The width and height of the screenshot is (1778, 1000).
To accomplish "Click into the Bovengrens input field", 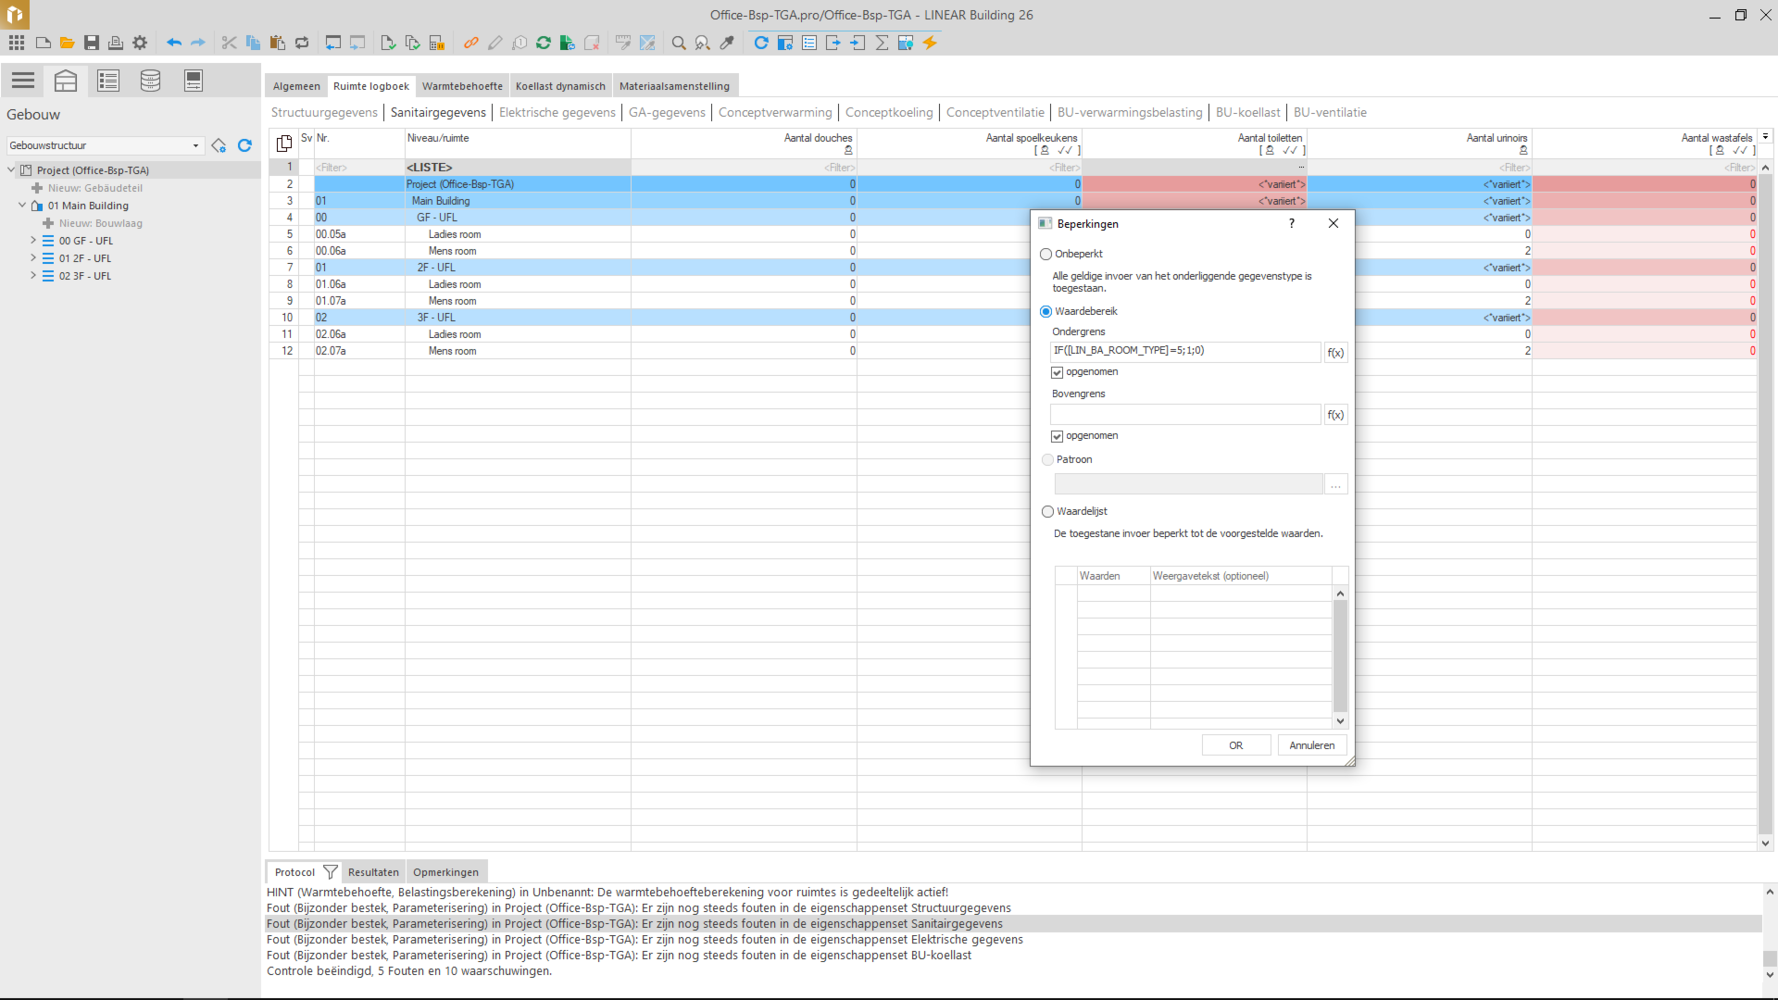I will point(1185,415).
